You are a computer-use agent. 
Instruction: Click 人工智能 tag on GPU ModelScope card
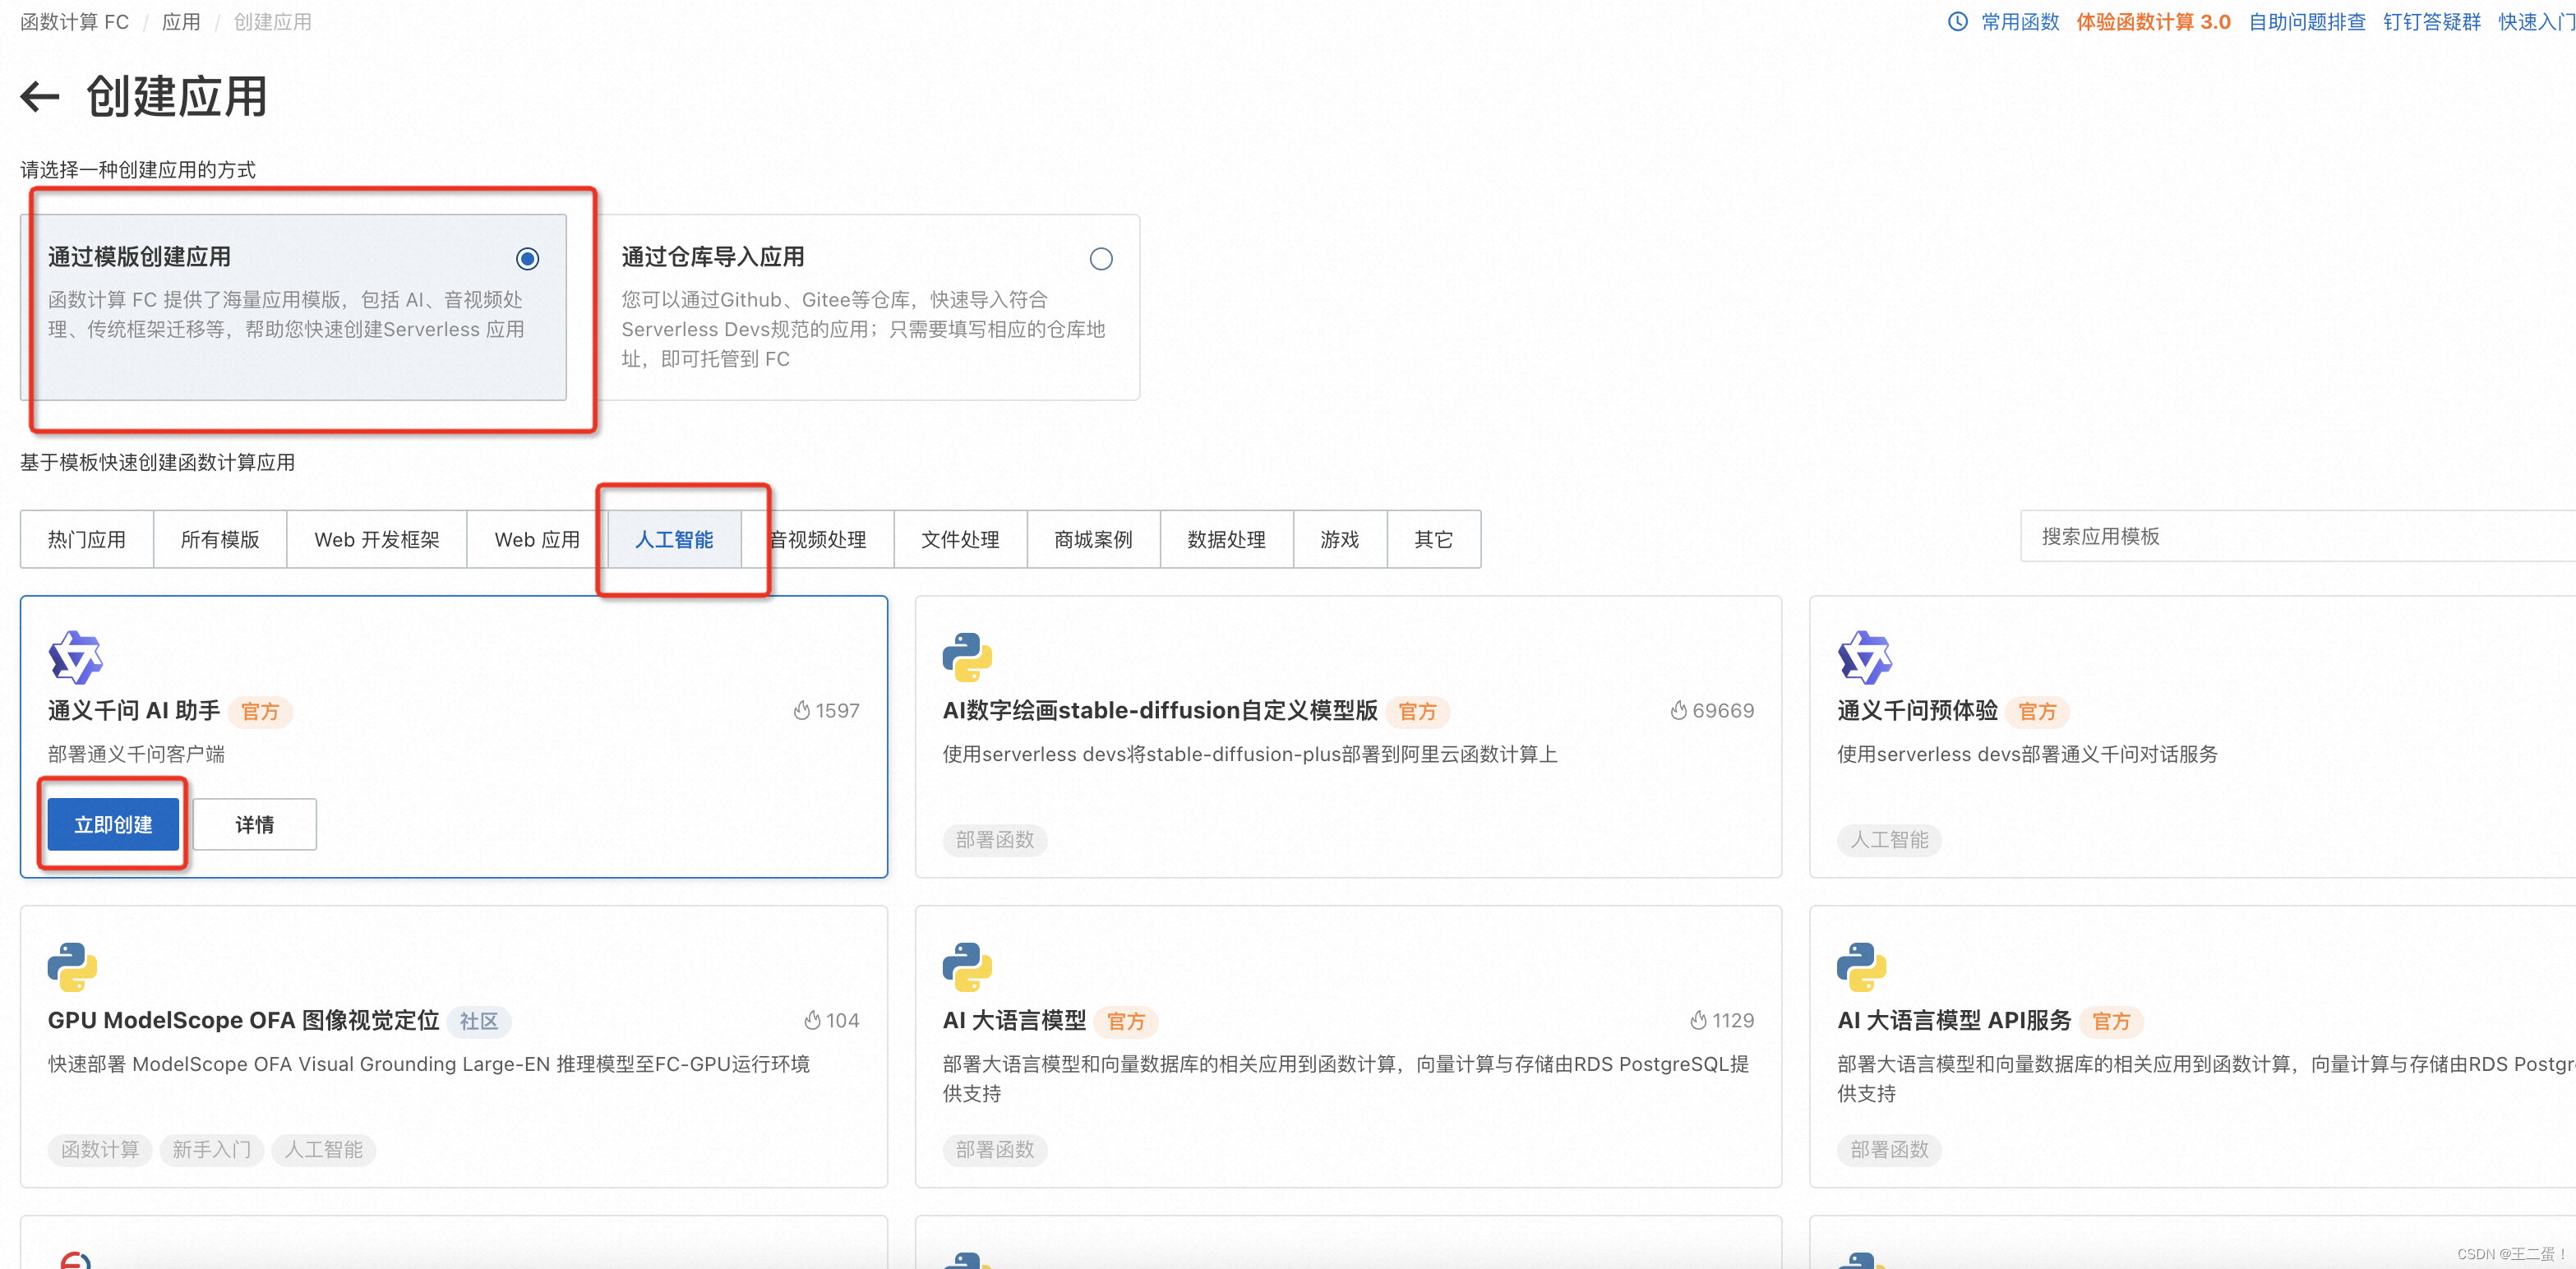[x=323, y=1149]
